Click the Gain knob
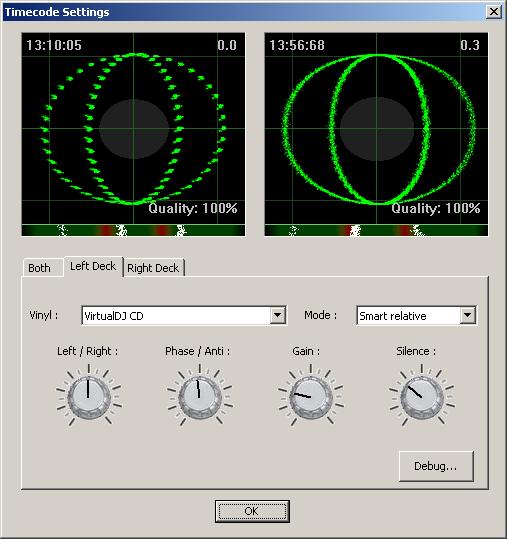507x539 pixels. click(311, 398)
